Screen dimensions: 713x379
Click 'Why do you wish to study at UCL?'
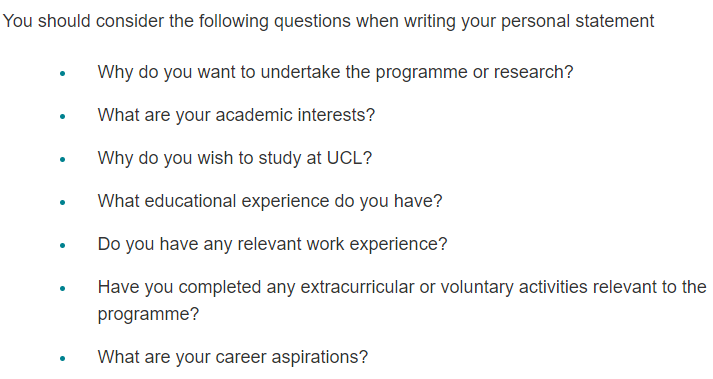pyautogui.click(x=235, y=158)
